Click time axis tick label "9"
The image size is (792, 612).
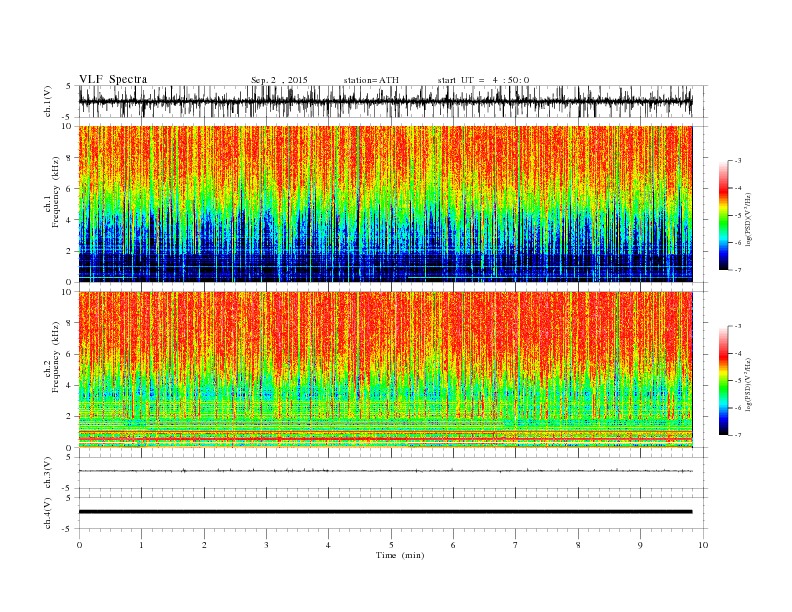[x=640, y=545]
